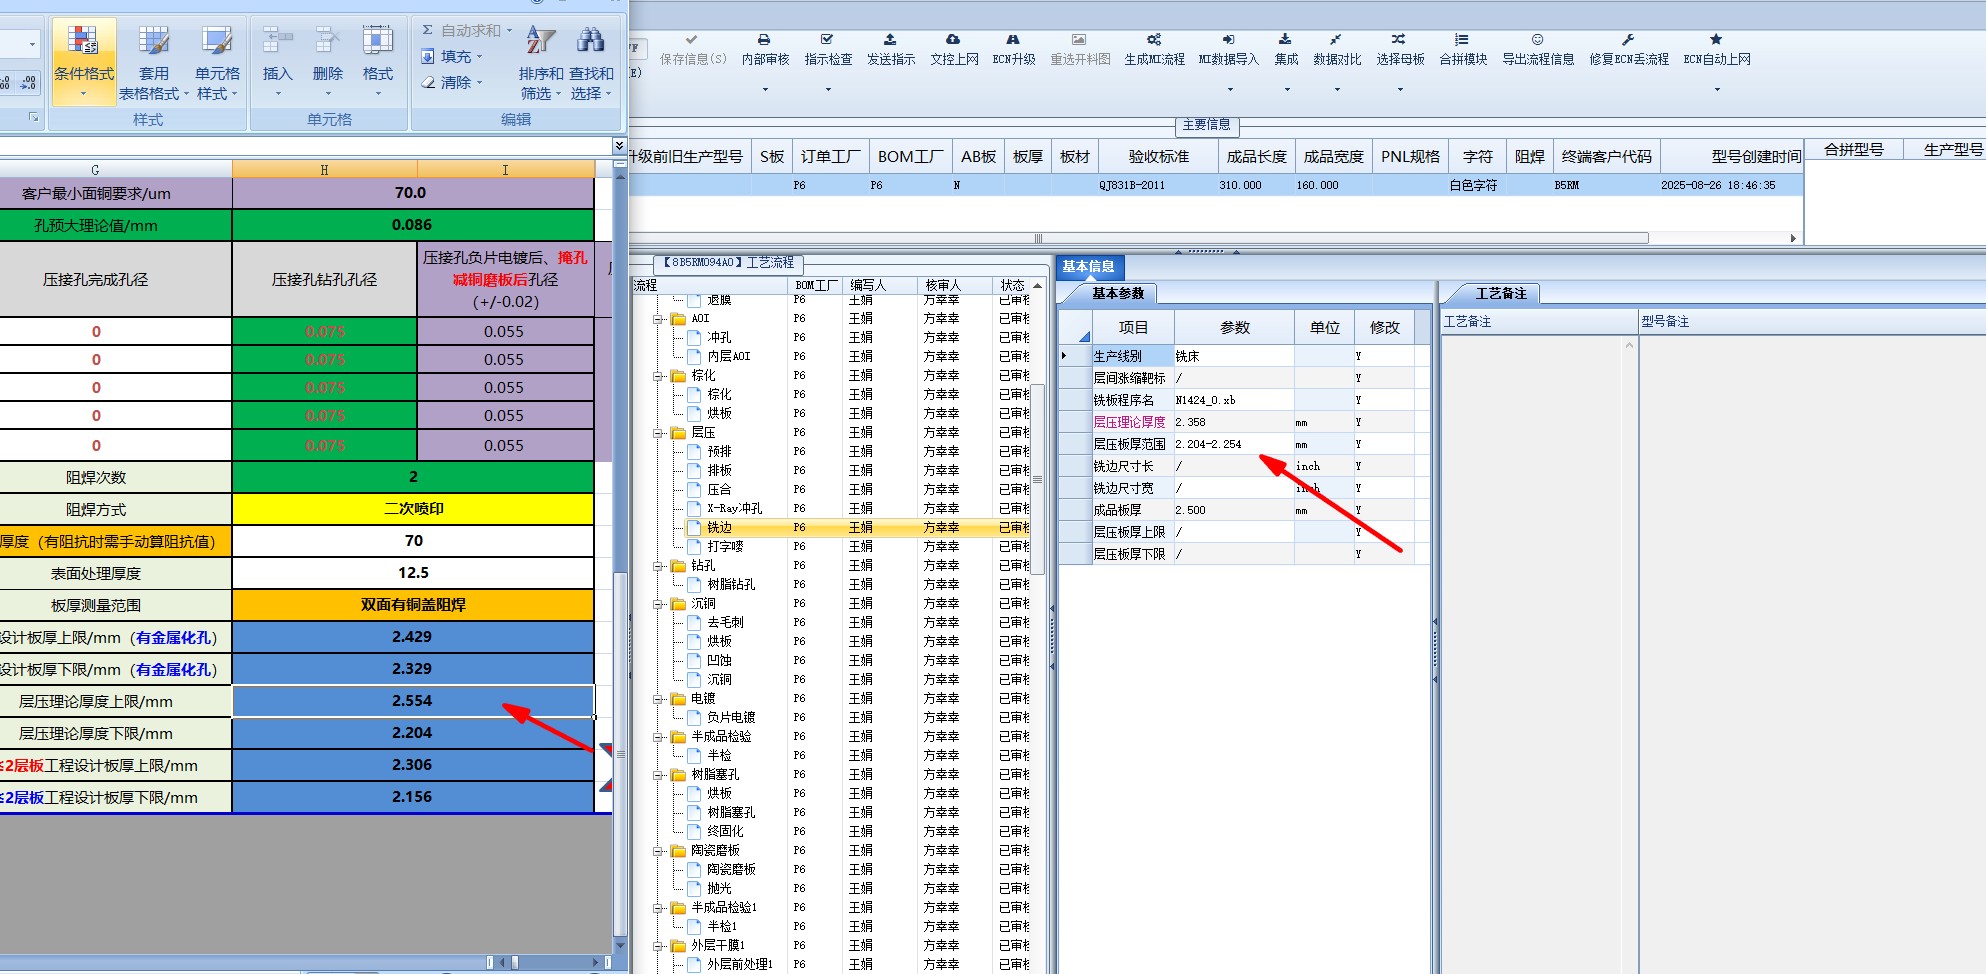This screenshot has width=1986, height=974.
Task: Open dropdown arrow under 指示检查
Action: click(828, 90)
